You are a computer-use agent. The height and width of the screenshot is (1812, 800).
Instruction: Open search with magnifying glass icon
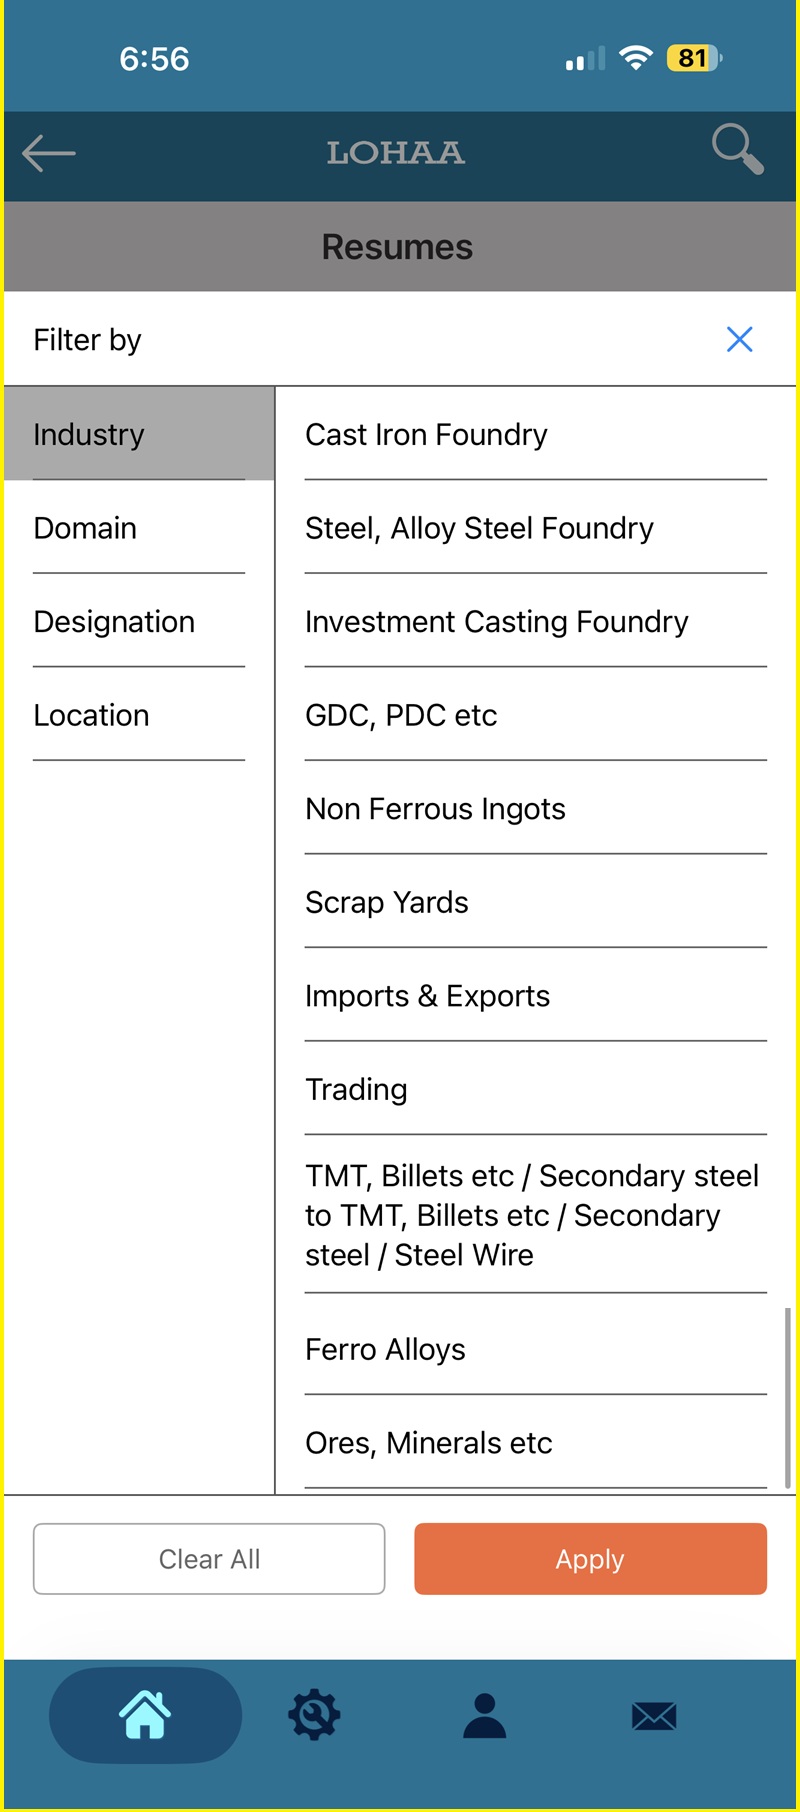738,150
